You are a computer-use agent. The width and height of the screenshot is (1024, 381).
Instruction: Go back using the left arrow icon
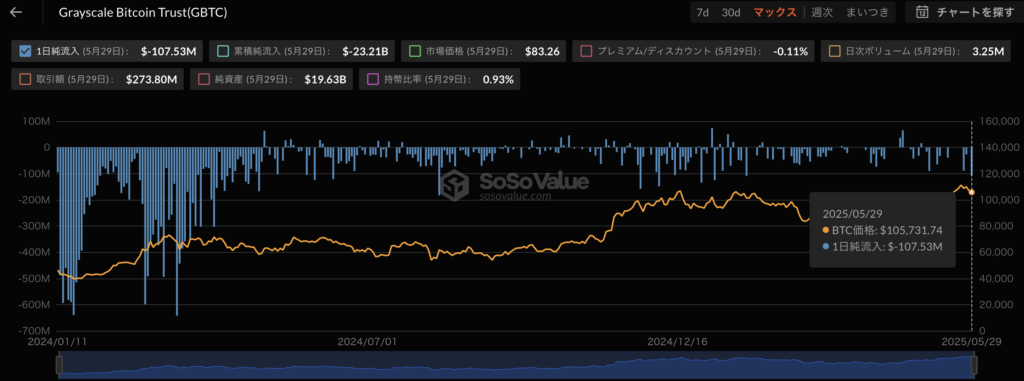tap(16, 12)
